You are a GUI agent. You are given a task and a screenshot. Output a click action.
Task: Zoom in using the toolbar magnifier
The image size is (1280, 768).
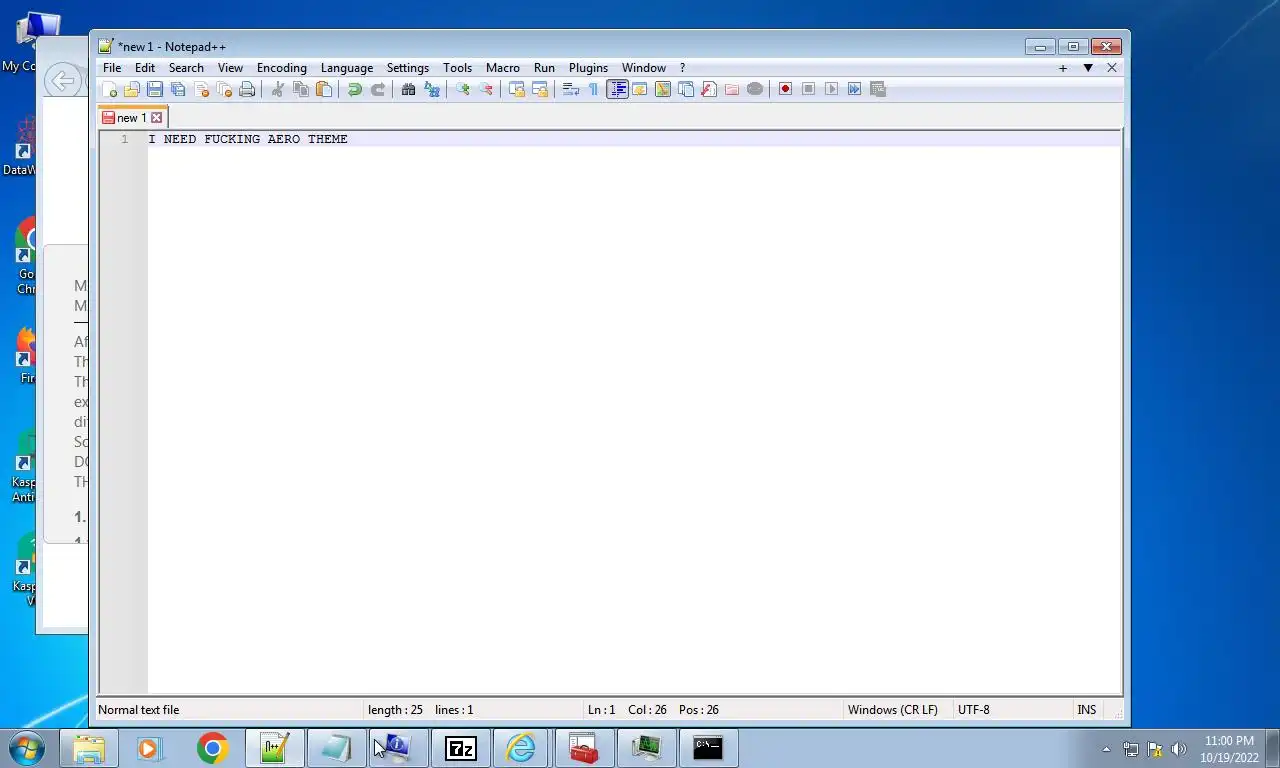463,89
